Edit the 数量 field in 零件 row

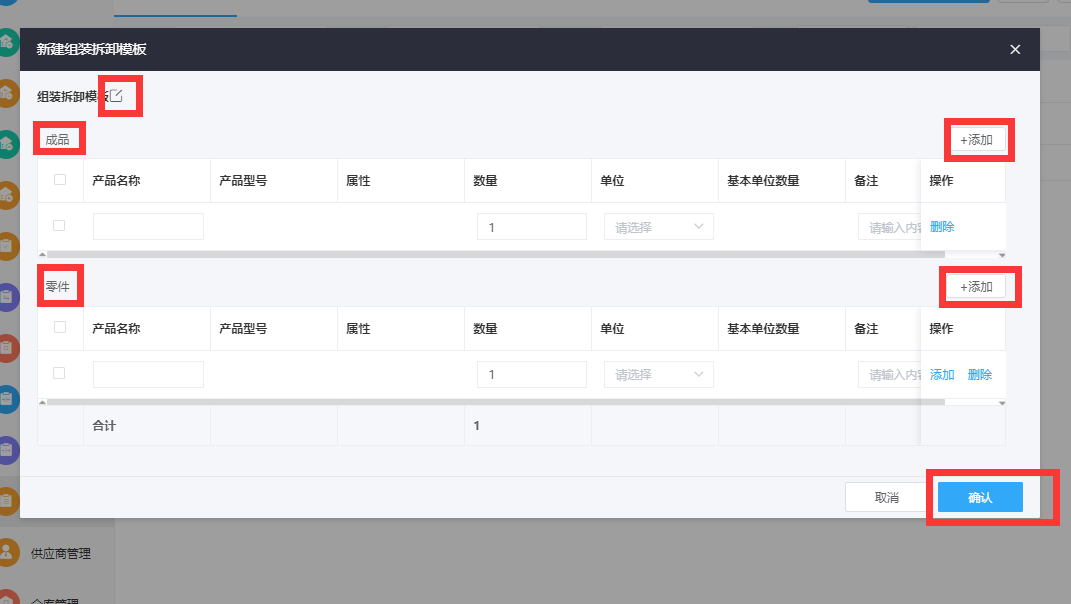pos(531,374)
